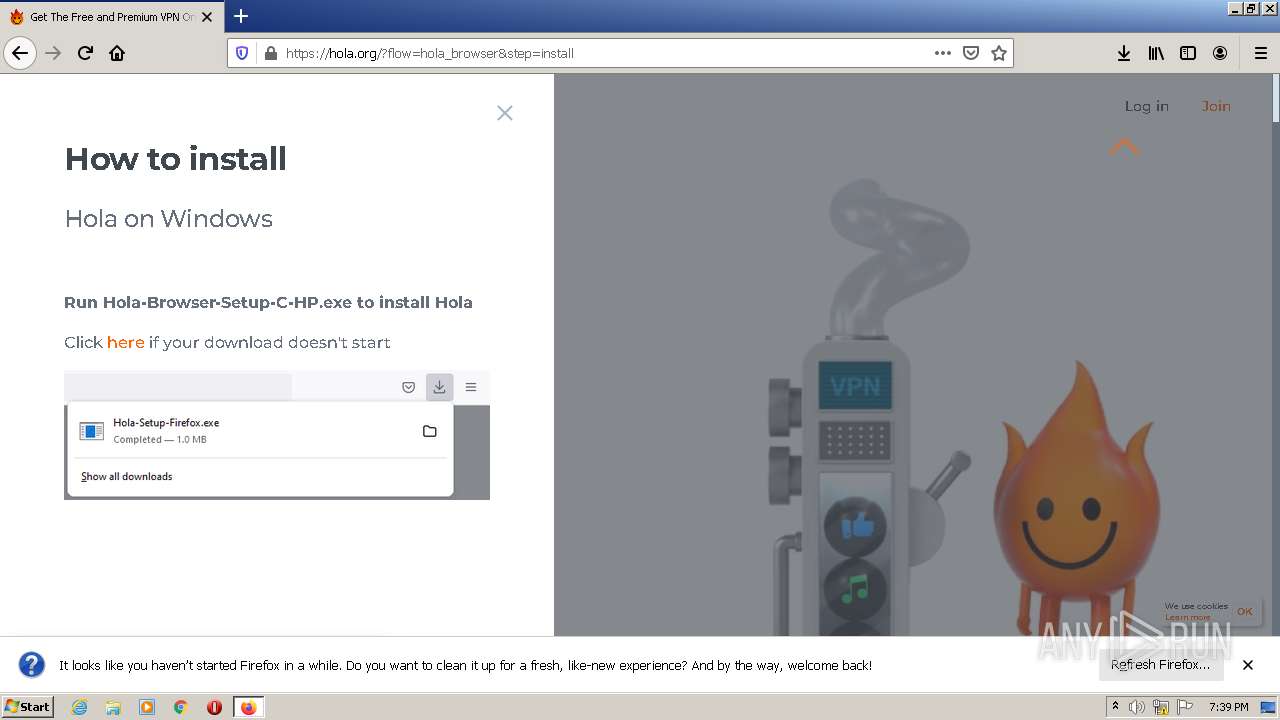Close the Hola VPN tab
Screen dimensions: 1280x720
(207, 17)
